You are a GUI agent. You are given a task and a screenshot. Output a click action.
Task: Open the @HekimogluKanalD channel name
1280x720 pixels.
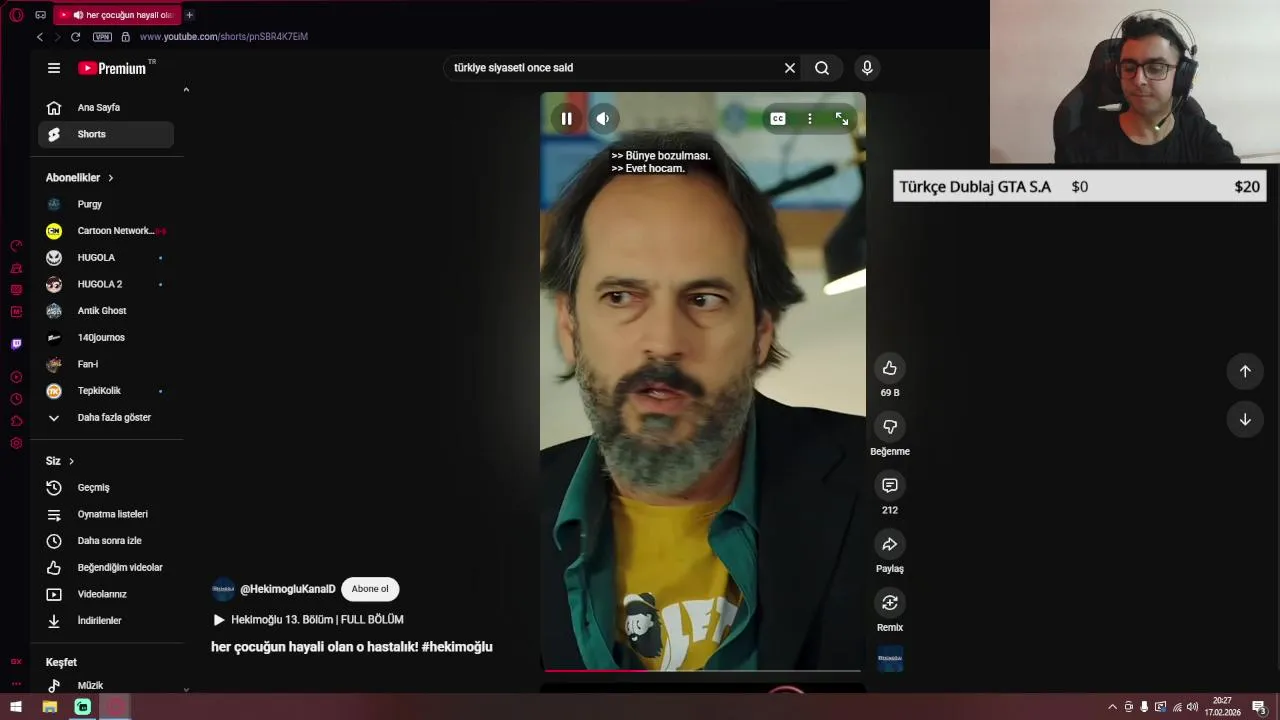pyautogui.click(x=288, y=589)
